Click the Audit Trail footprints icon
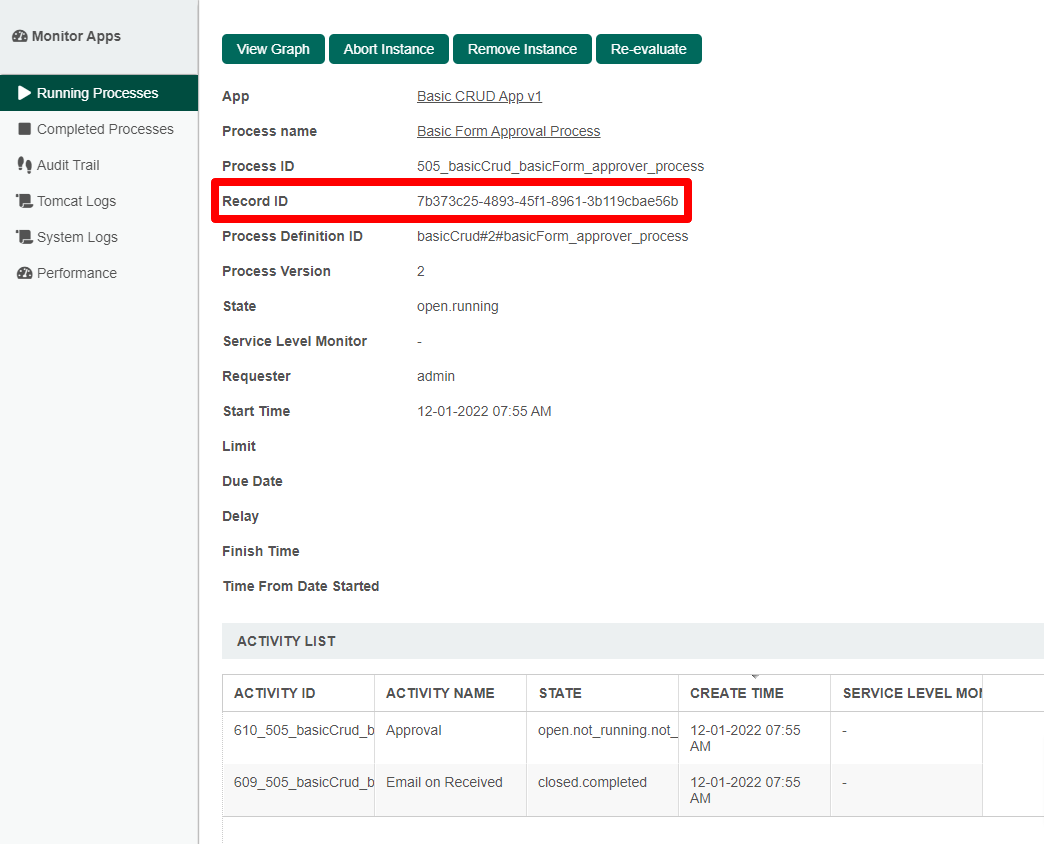 pyautogui.click(x=25, y=165)
